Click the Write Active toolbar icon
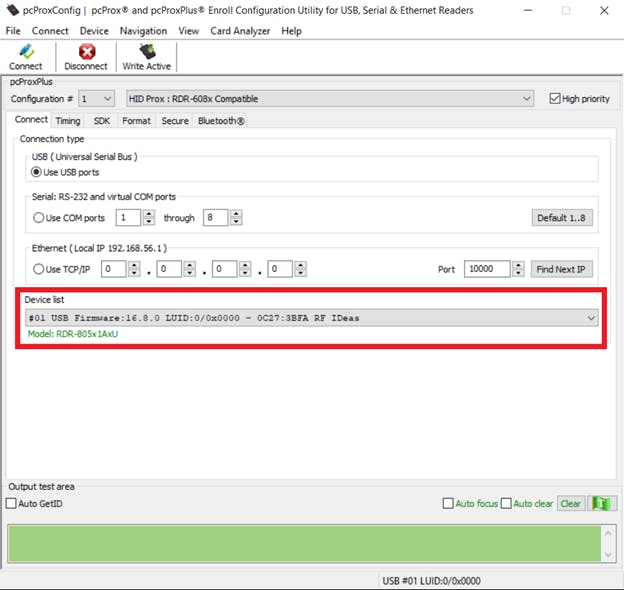This screenshot has width=624, height=590. tap(147, 58)
